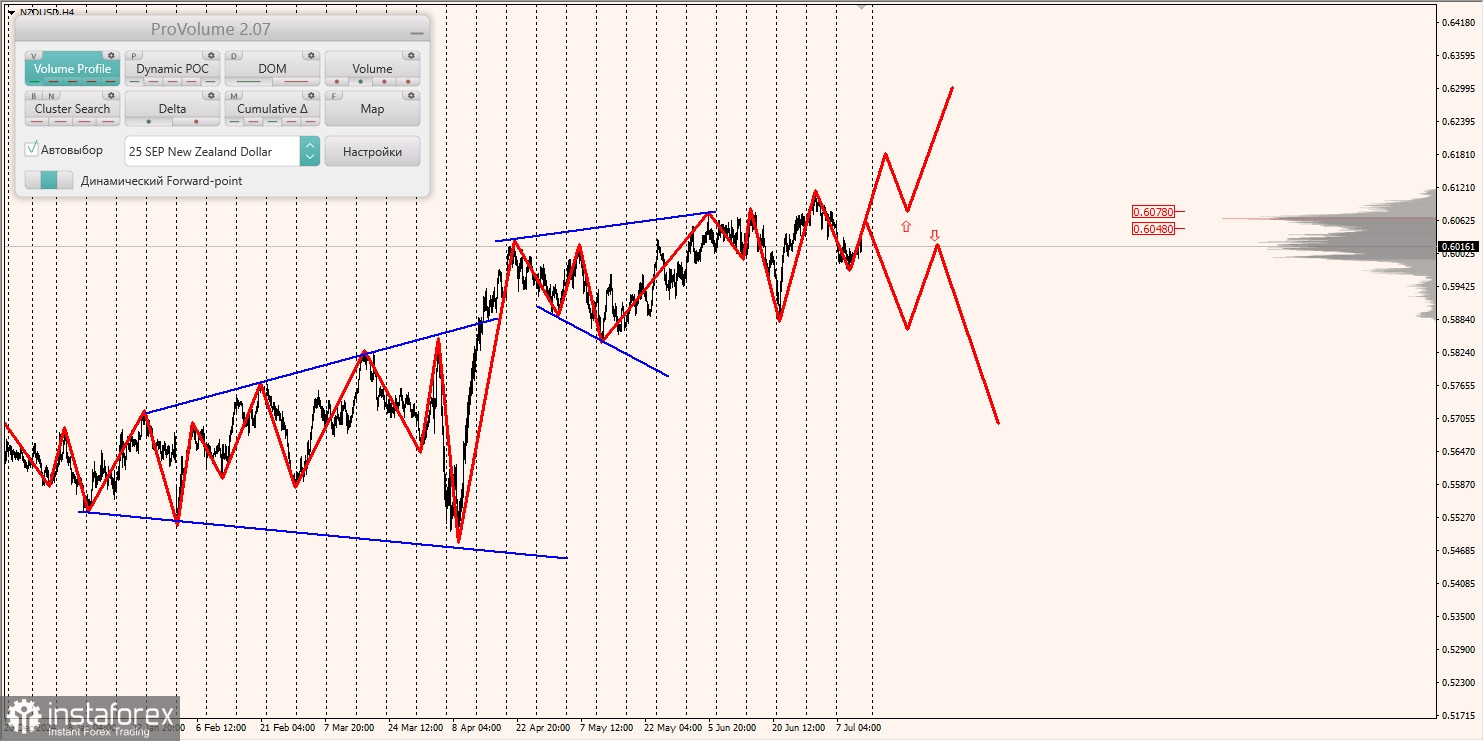Open the Настройки settings button

372,151
